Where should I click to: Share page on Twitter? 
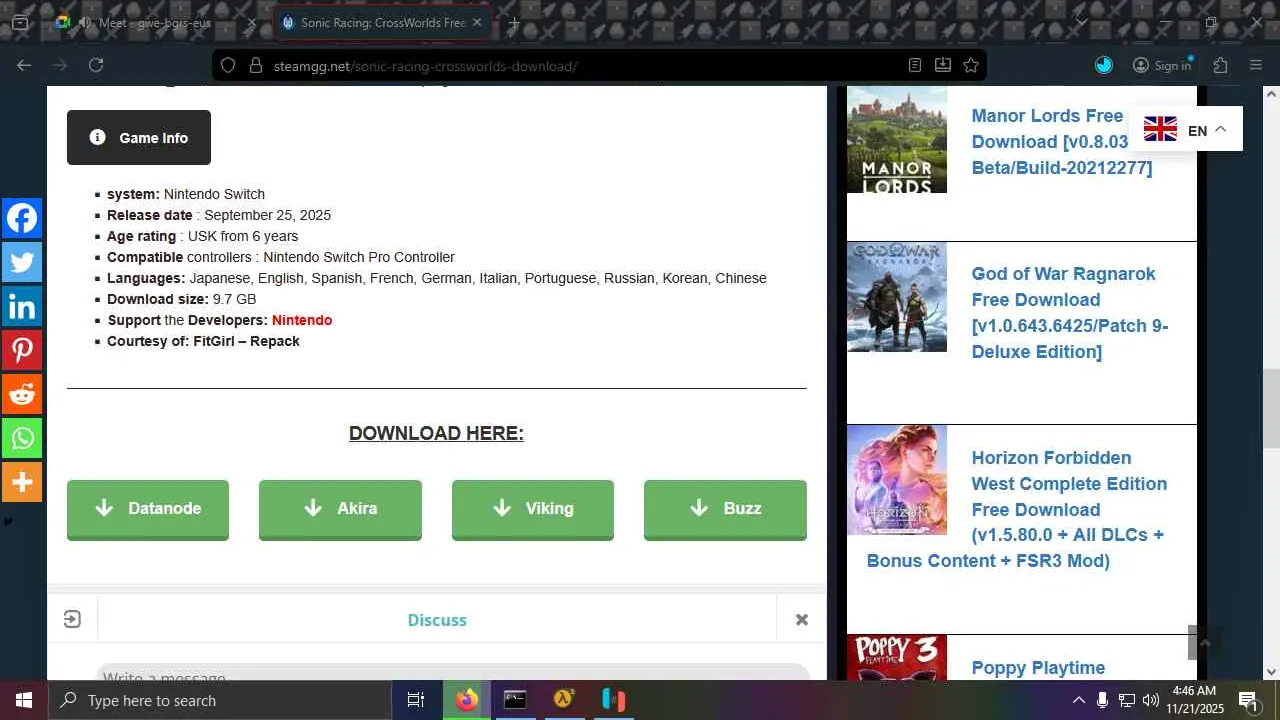click(21, 262)
